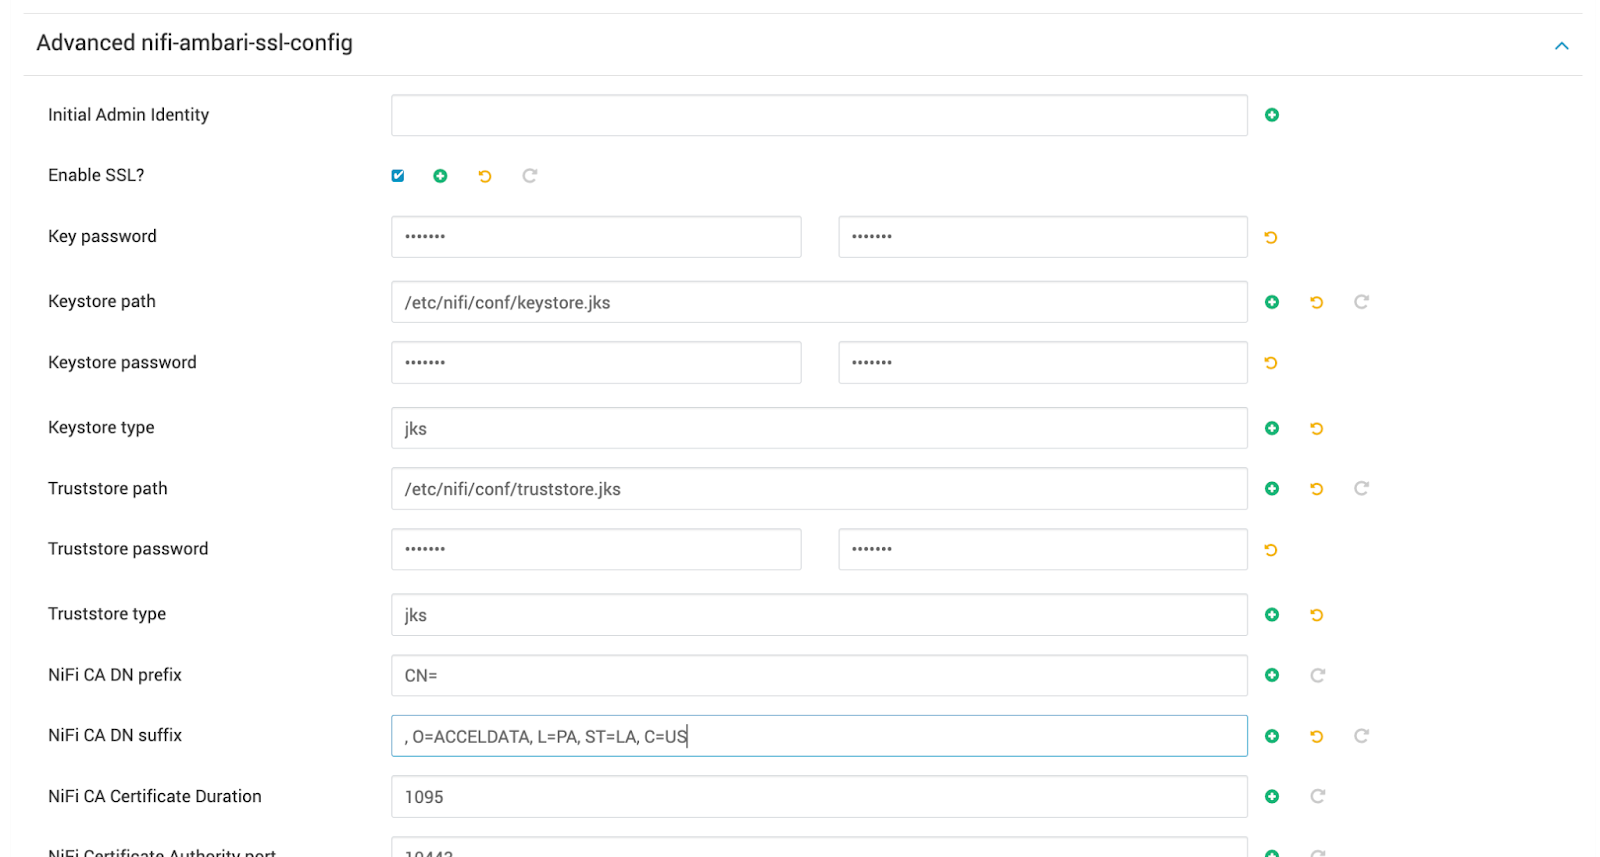The image size is (1600, 857).
Task: Click green plus icon for NiFi CA Certificate Duration
Action: pyautogui.click(x=1272, y=797)
